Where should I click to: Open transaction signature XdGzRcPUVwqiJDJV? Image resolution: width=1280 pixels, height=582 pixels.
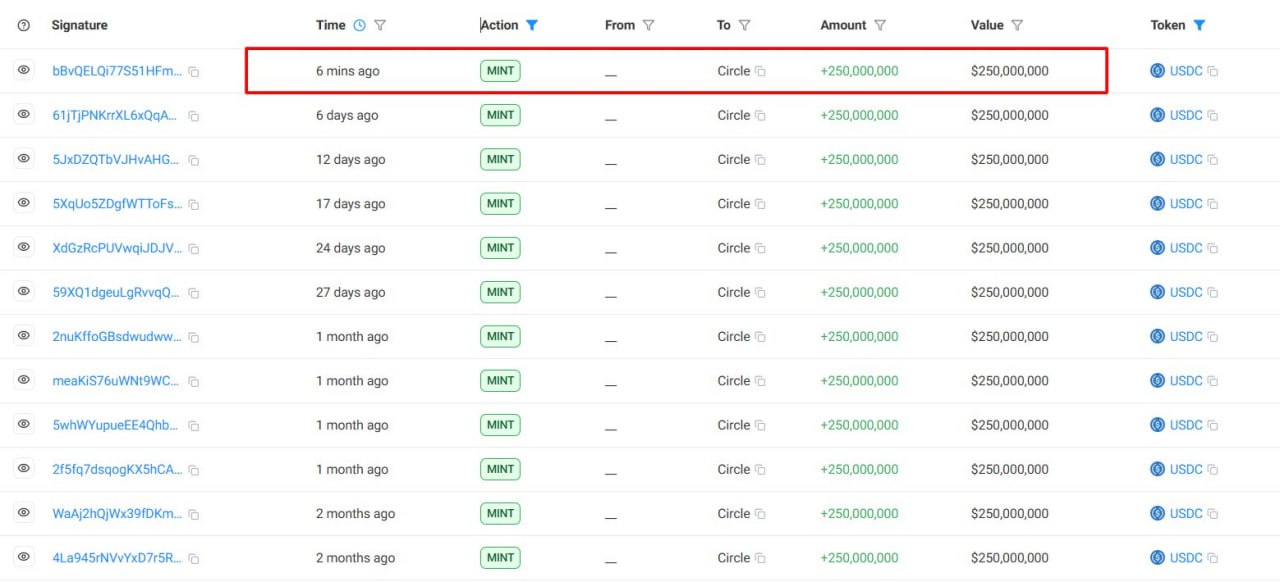pos(117,248)
